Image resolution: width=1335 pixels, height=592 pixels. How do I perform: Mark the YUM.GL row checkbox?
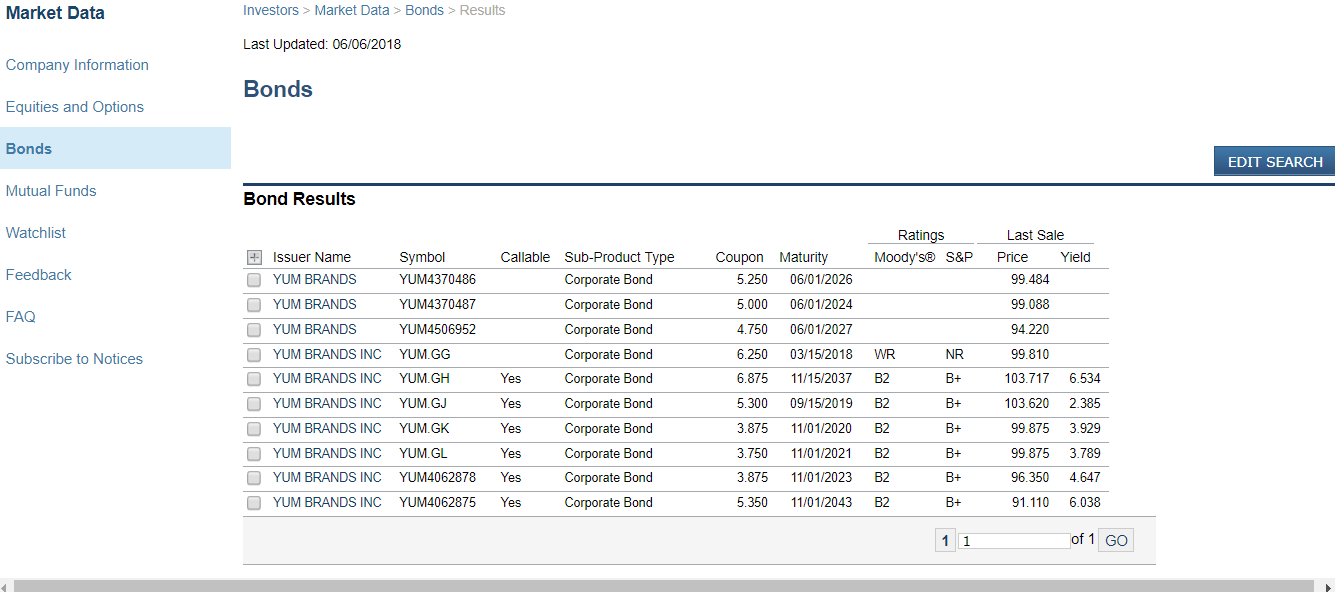click(254, 454)
